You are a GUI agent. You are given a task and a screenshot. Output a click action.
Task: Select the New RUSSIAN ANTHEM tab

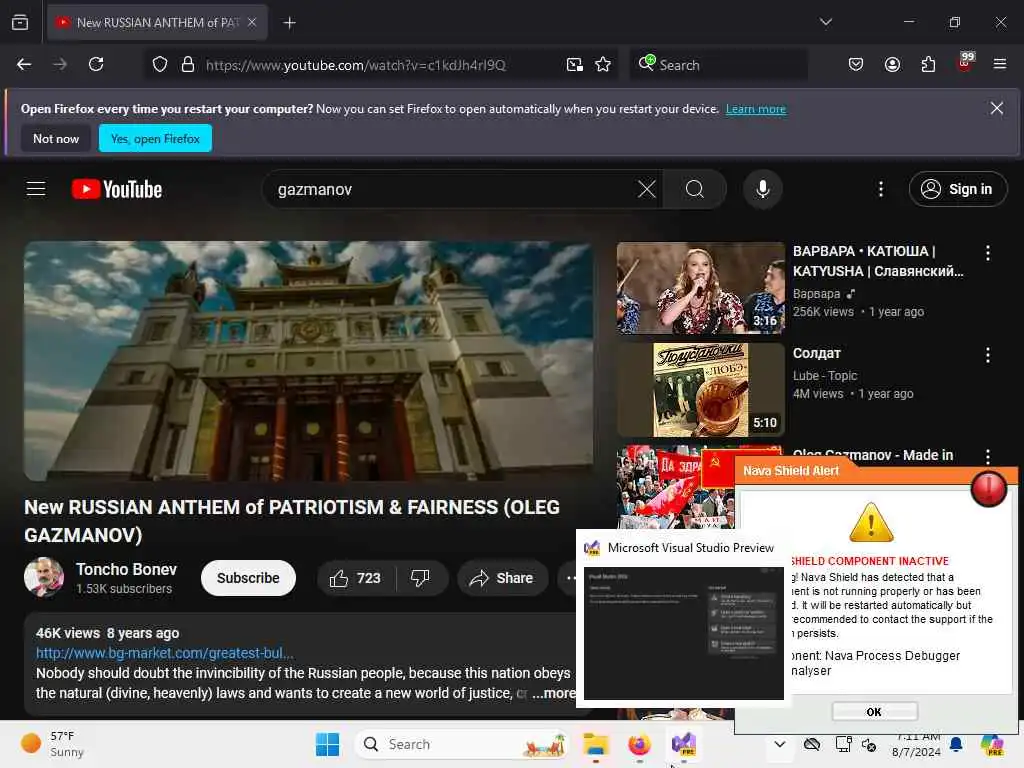[x=157, y=22]
